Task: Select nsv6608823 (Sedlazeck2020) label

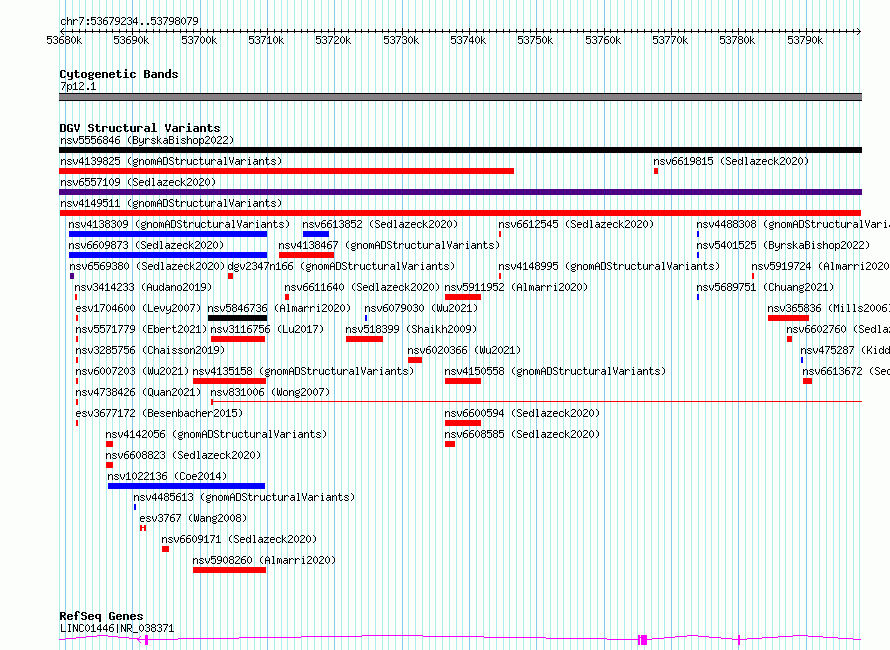Action: tap(183, 455)
